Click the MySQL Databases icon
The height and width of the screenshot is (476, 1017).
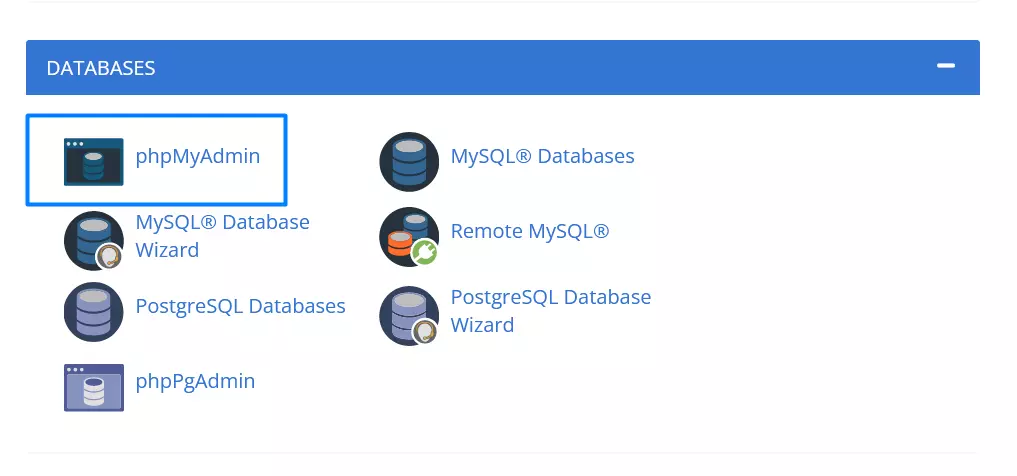pyautogui.click(x=409, y=161)
